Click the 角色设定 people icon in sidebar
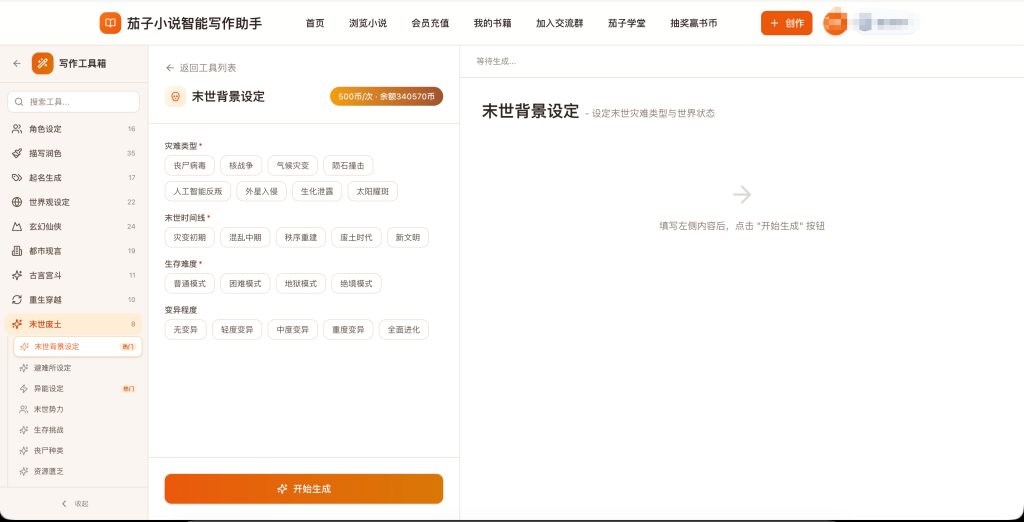 pyautogui.click(x=17, y=129)
